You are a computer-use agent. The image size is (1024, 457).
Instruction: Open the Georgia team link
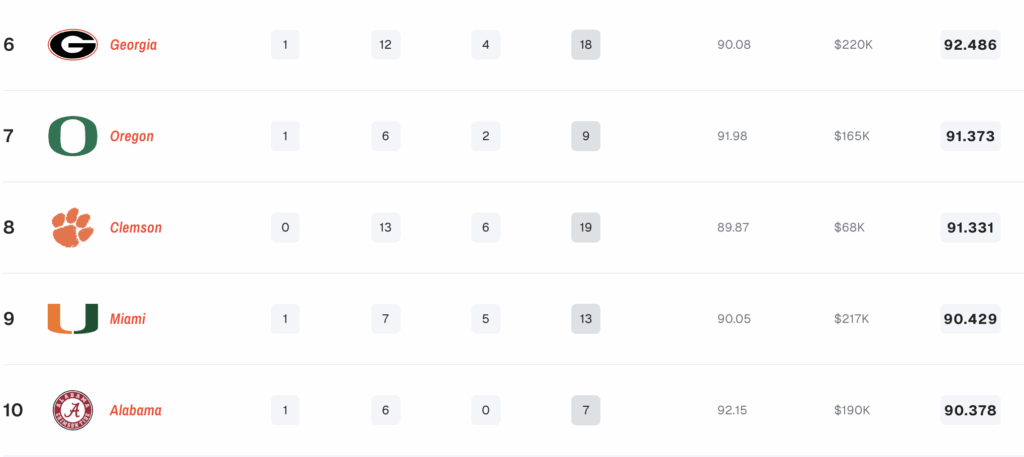pyautogui.click(x=133, y=45)
